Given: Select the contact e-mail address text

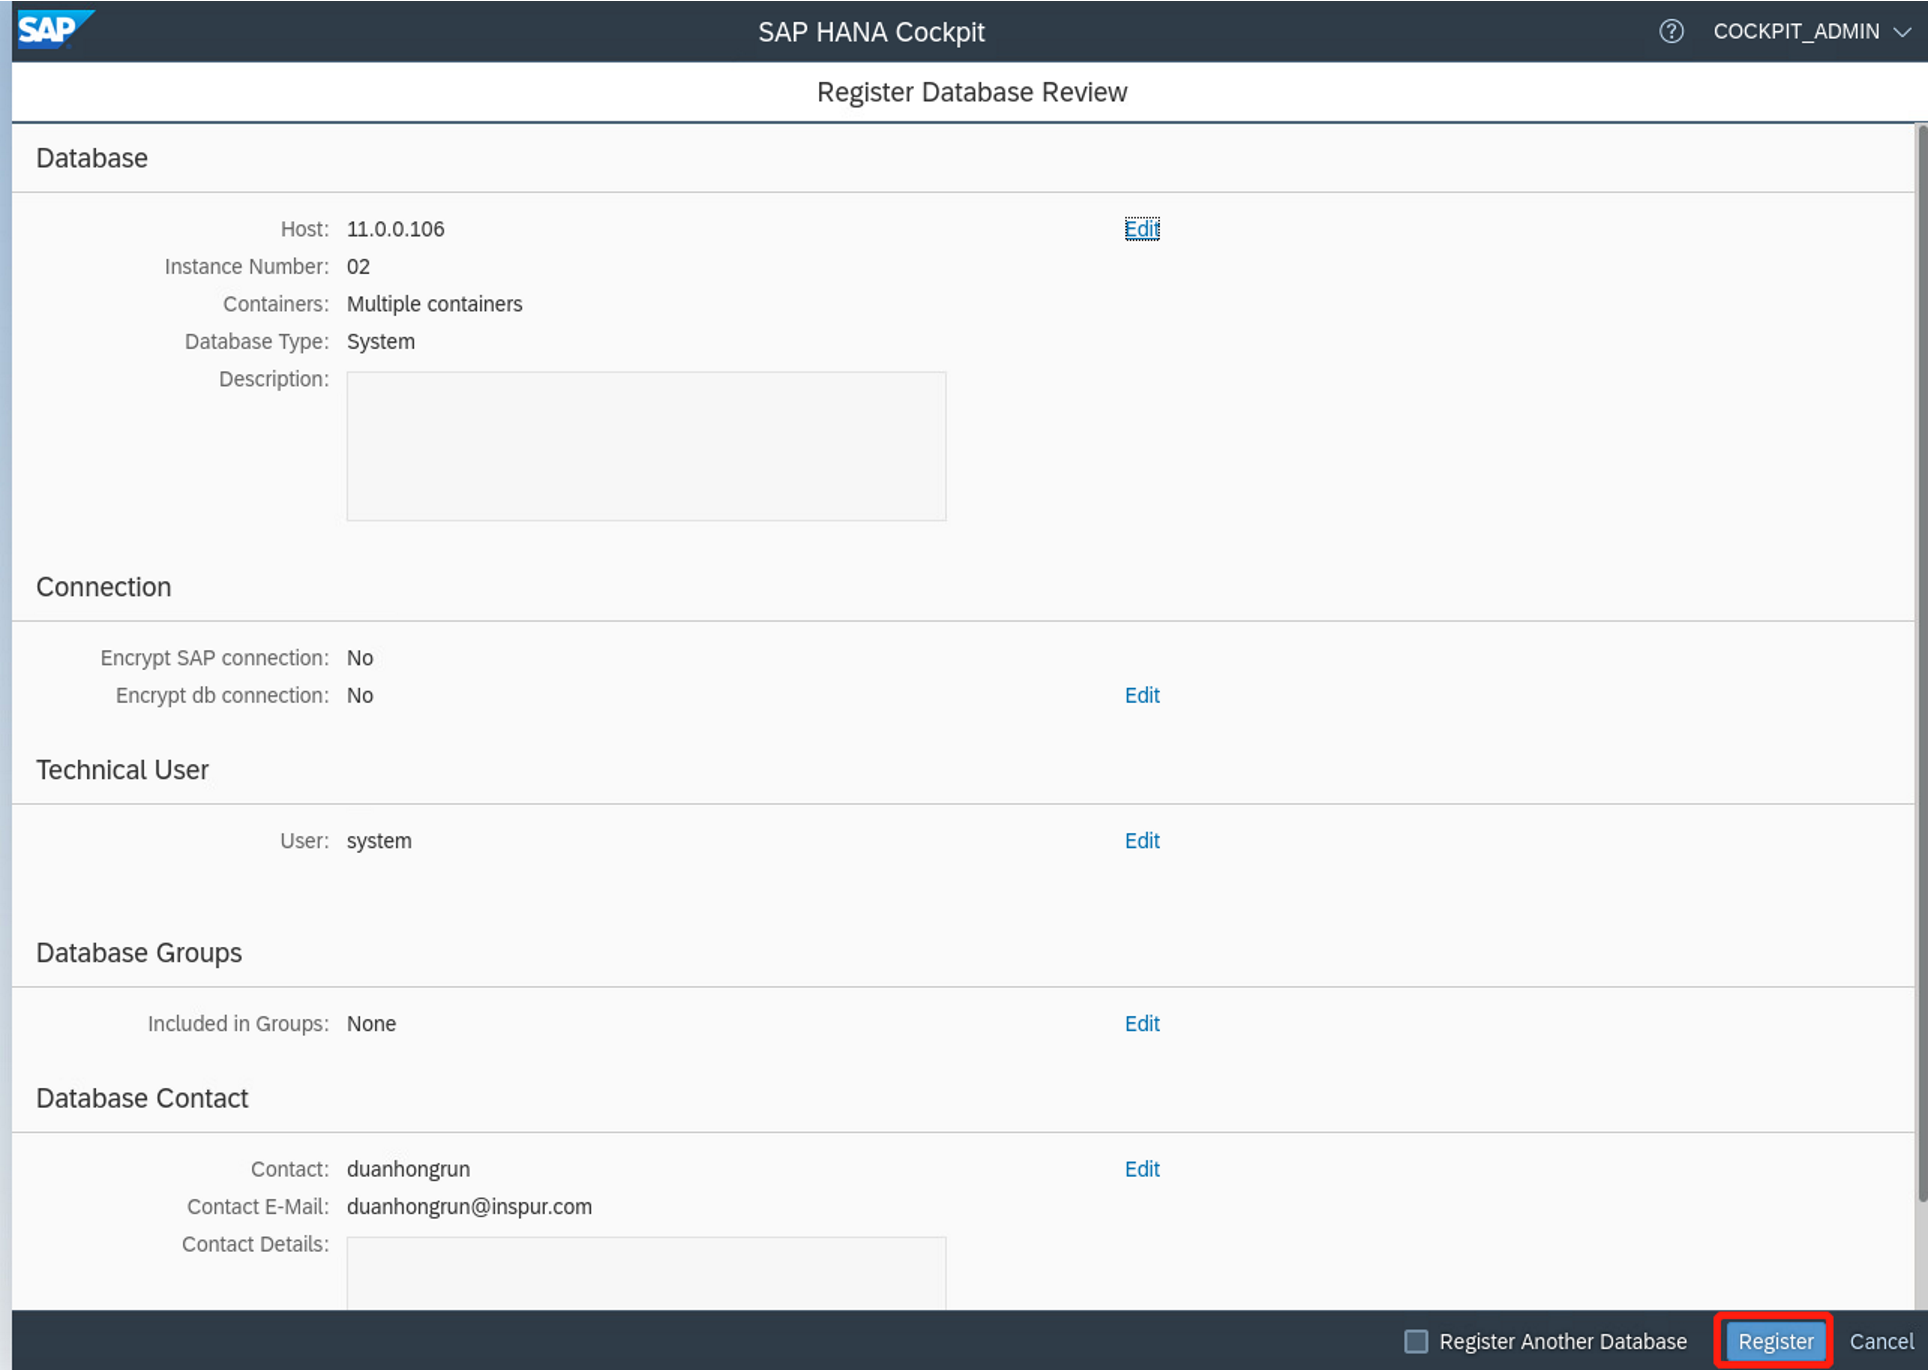Looking at the screenshot, I should (x=469, y=1207).
